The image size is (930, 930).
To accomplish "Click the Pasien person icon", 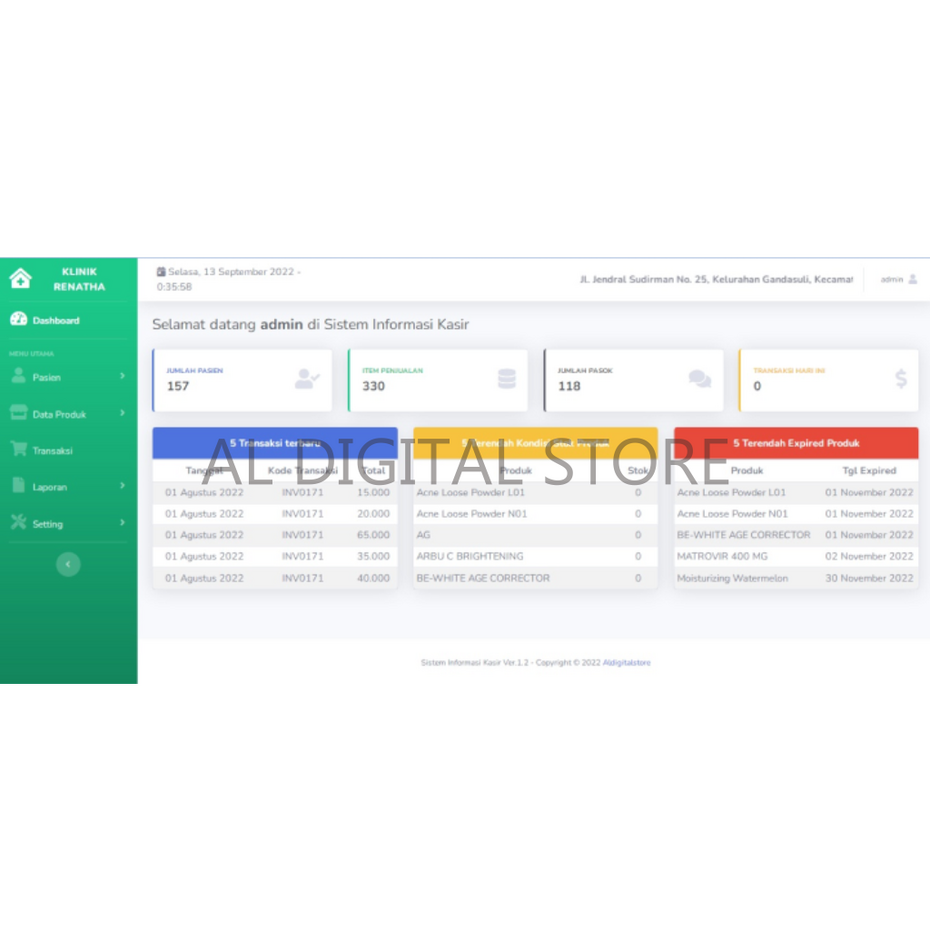I will click(18, 376).
